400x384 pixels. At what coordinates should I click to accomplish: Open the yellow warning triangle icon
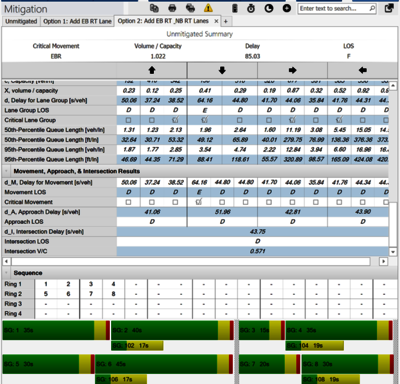pos(208,8)
